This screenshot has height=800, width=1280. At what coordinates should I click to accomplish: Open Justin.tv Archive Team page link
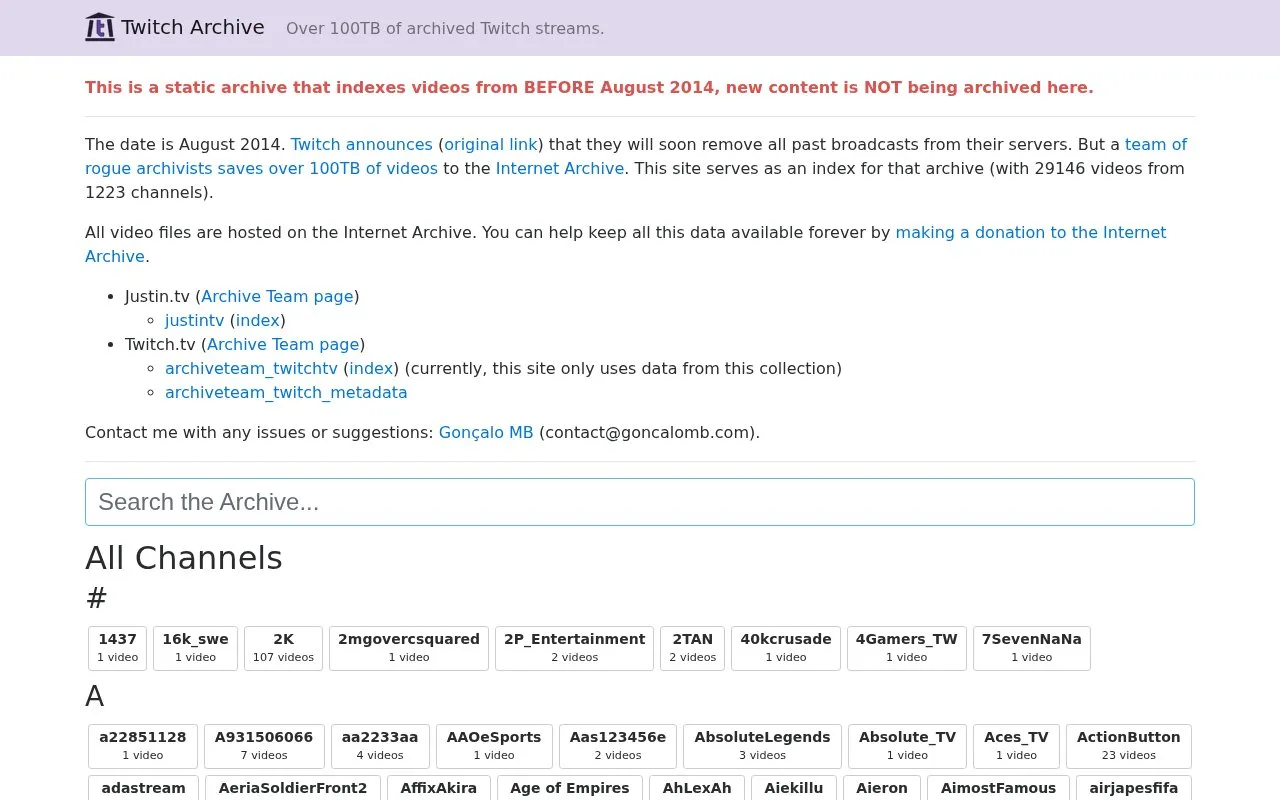coord(277,296)
